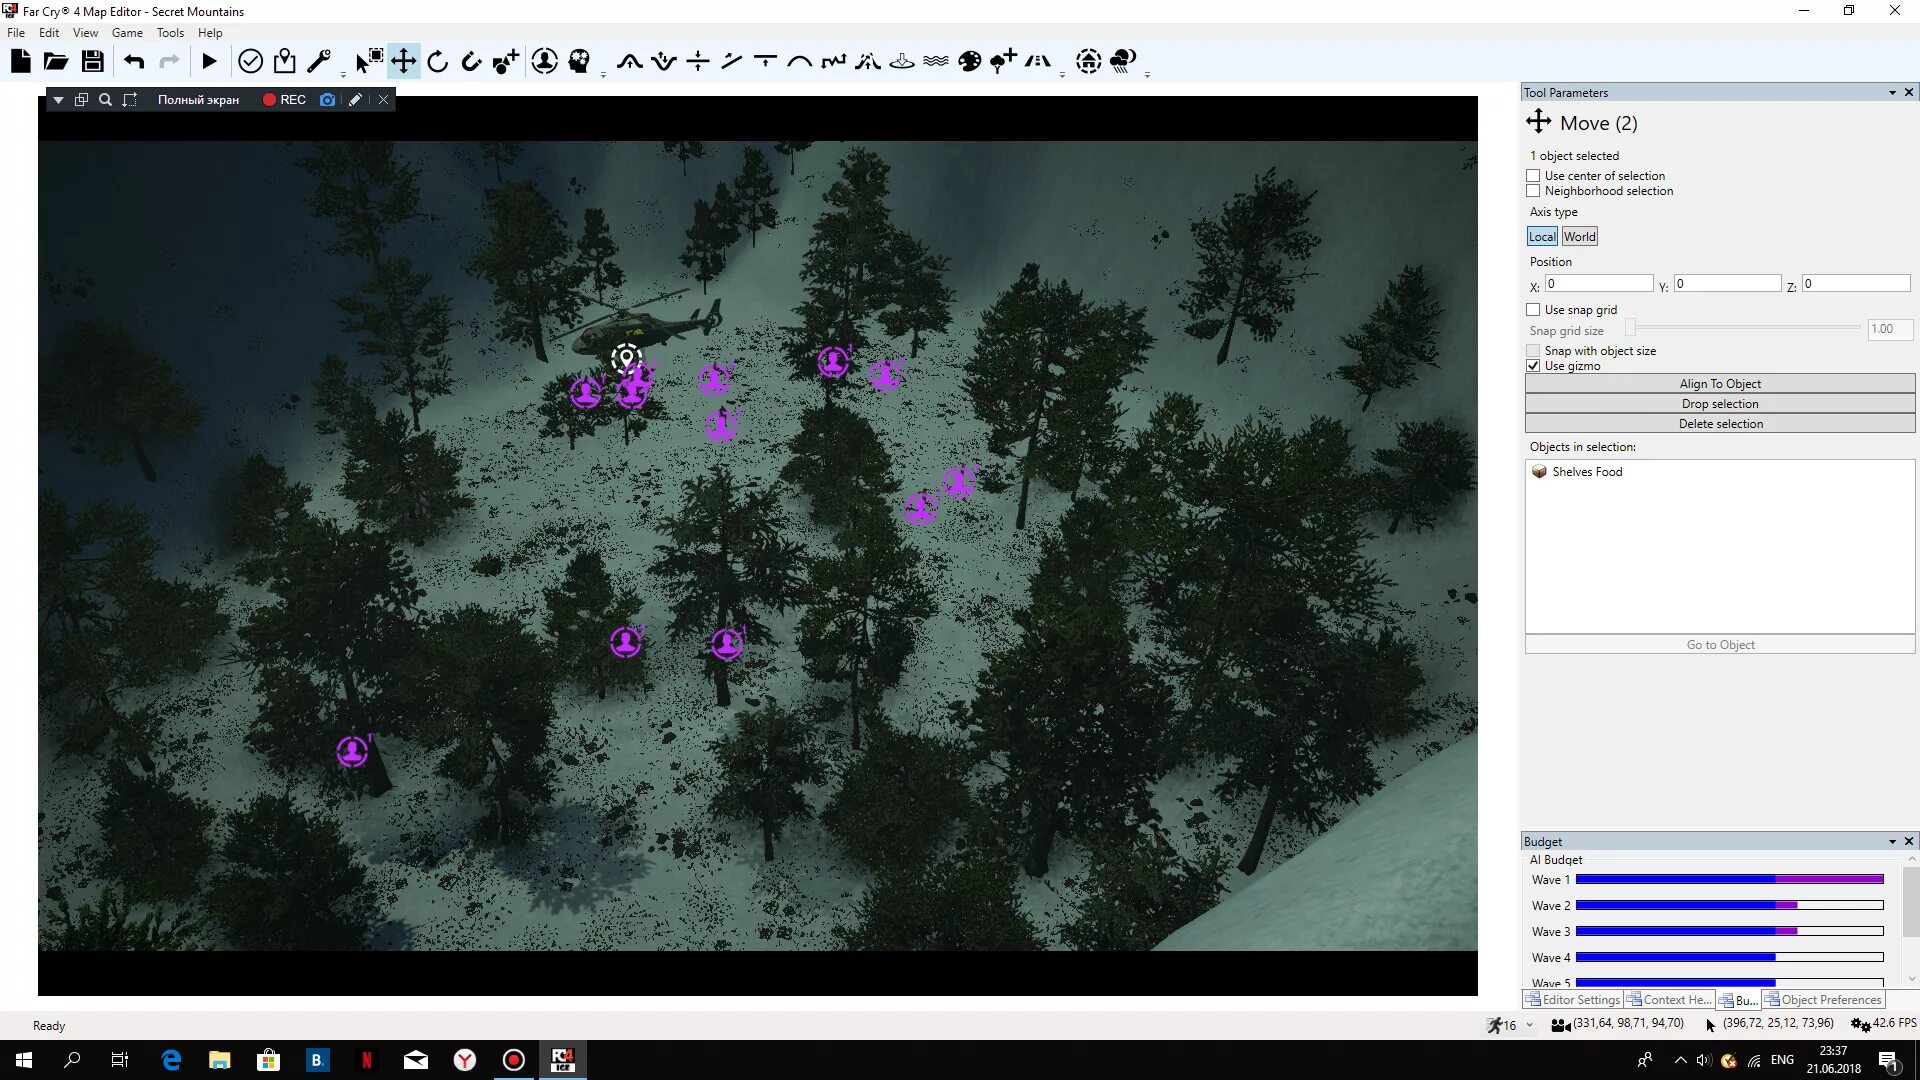This screenshot has height=1080, width=1920.
Task: Open the map location pin tool
Action: point(285,62)
